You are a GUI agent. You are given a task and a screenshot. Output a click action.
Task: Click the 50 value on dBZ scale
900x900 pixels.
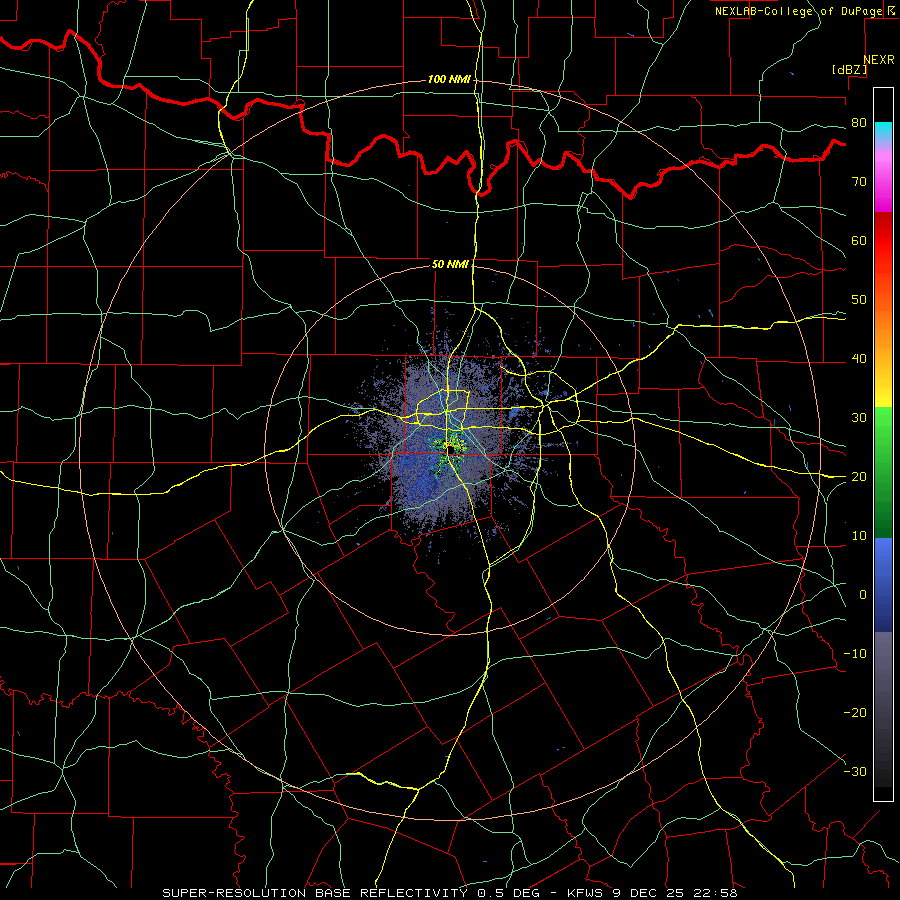tap(859, 300)
